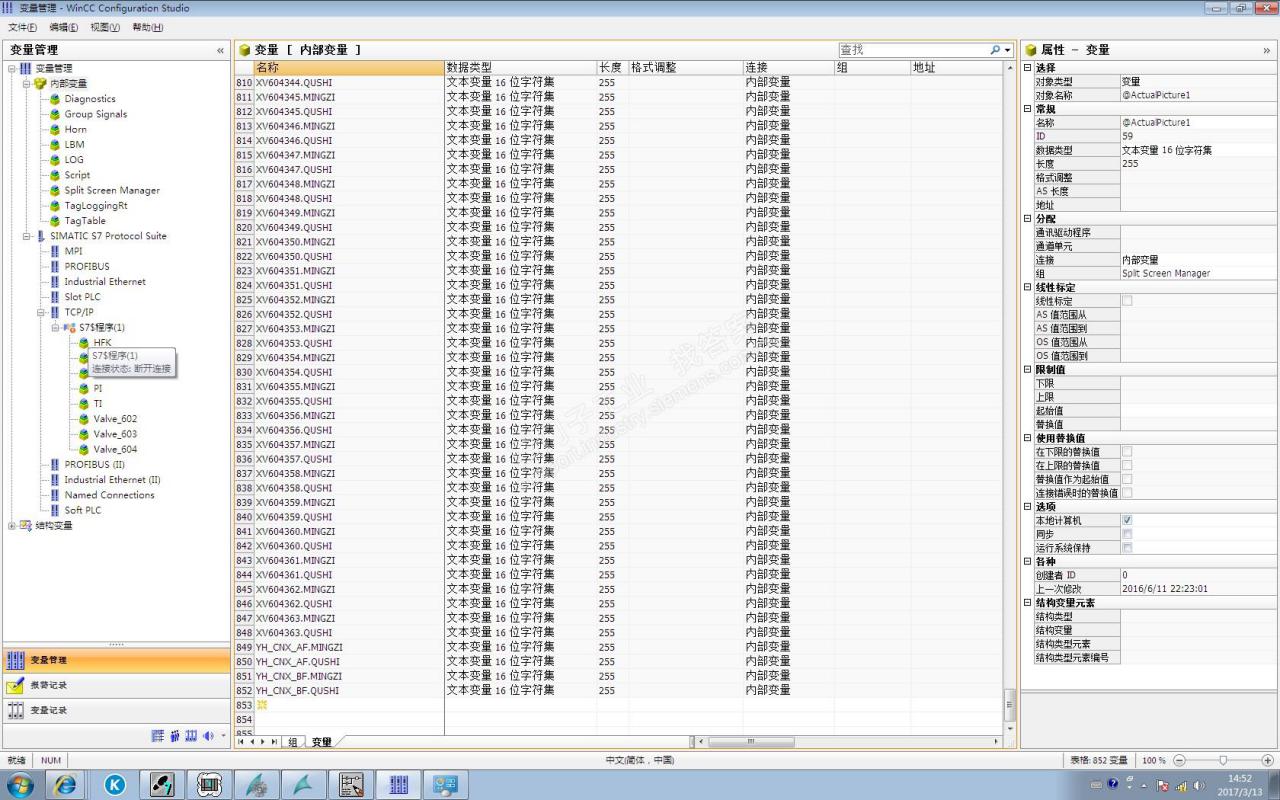Open the 视图(V) menu

[105, 27]
